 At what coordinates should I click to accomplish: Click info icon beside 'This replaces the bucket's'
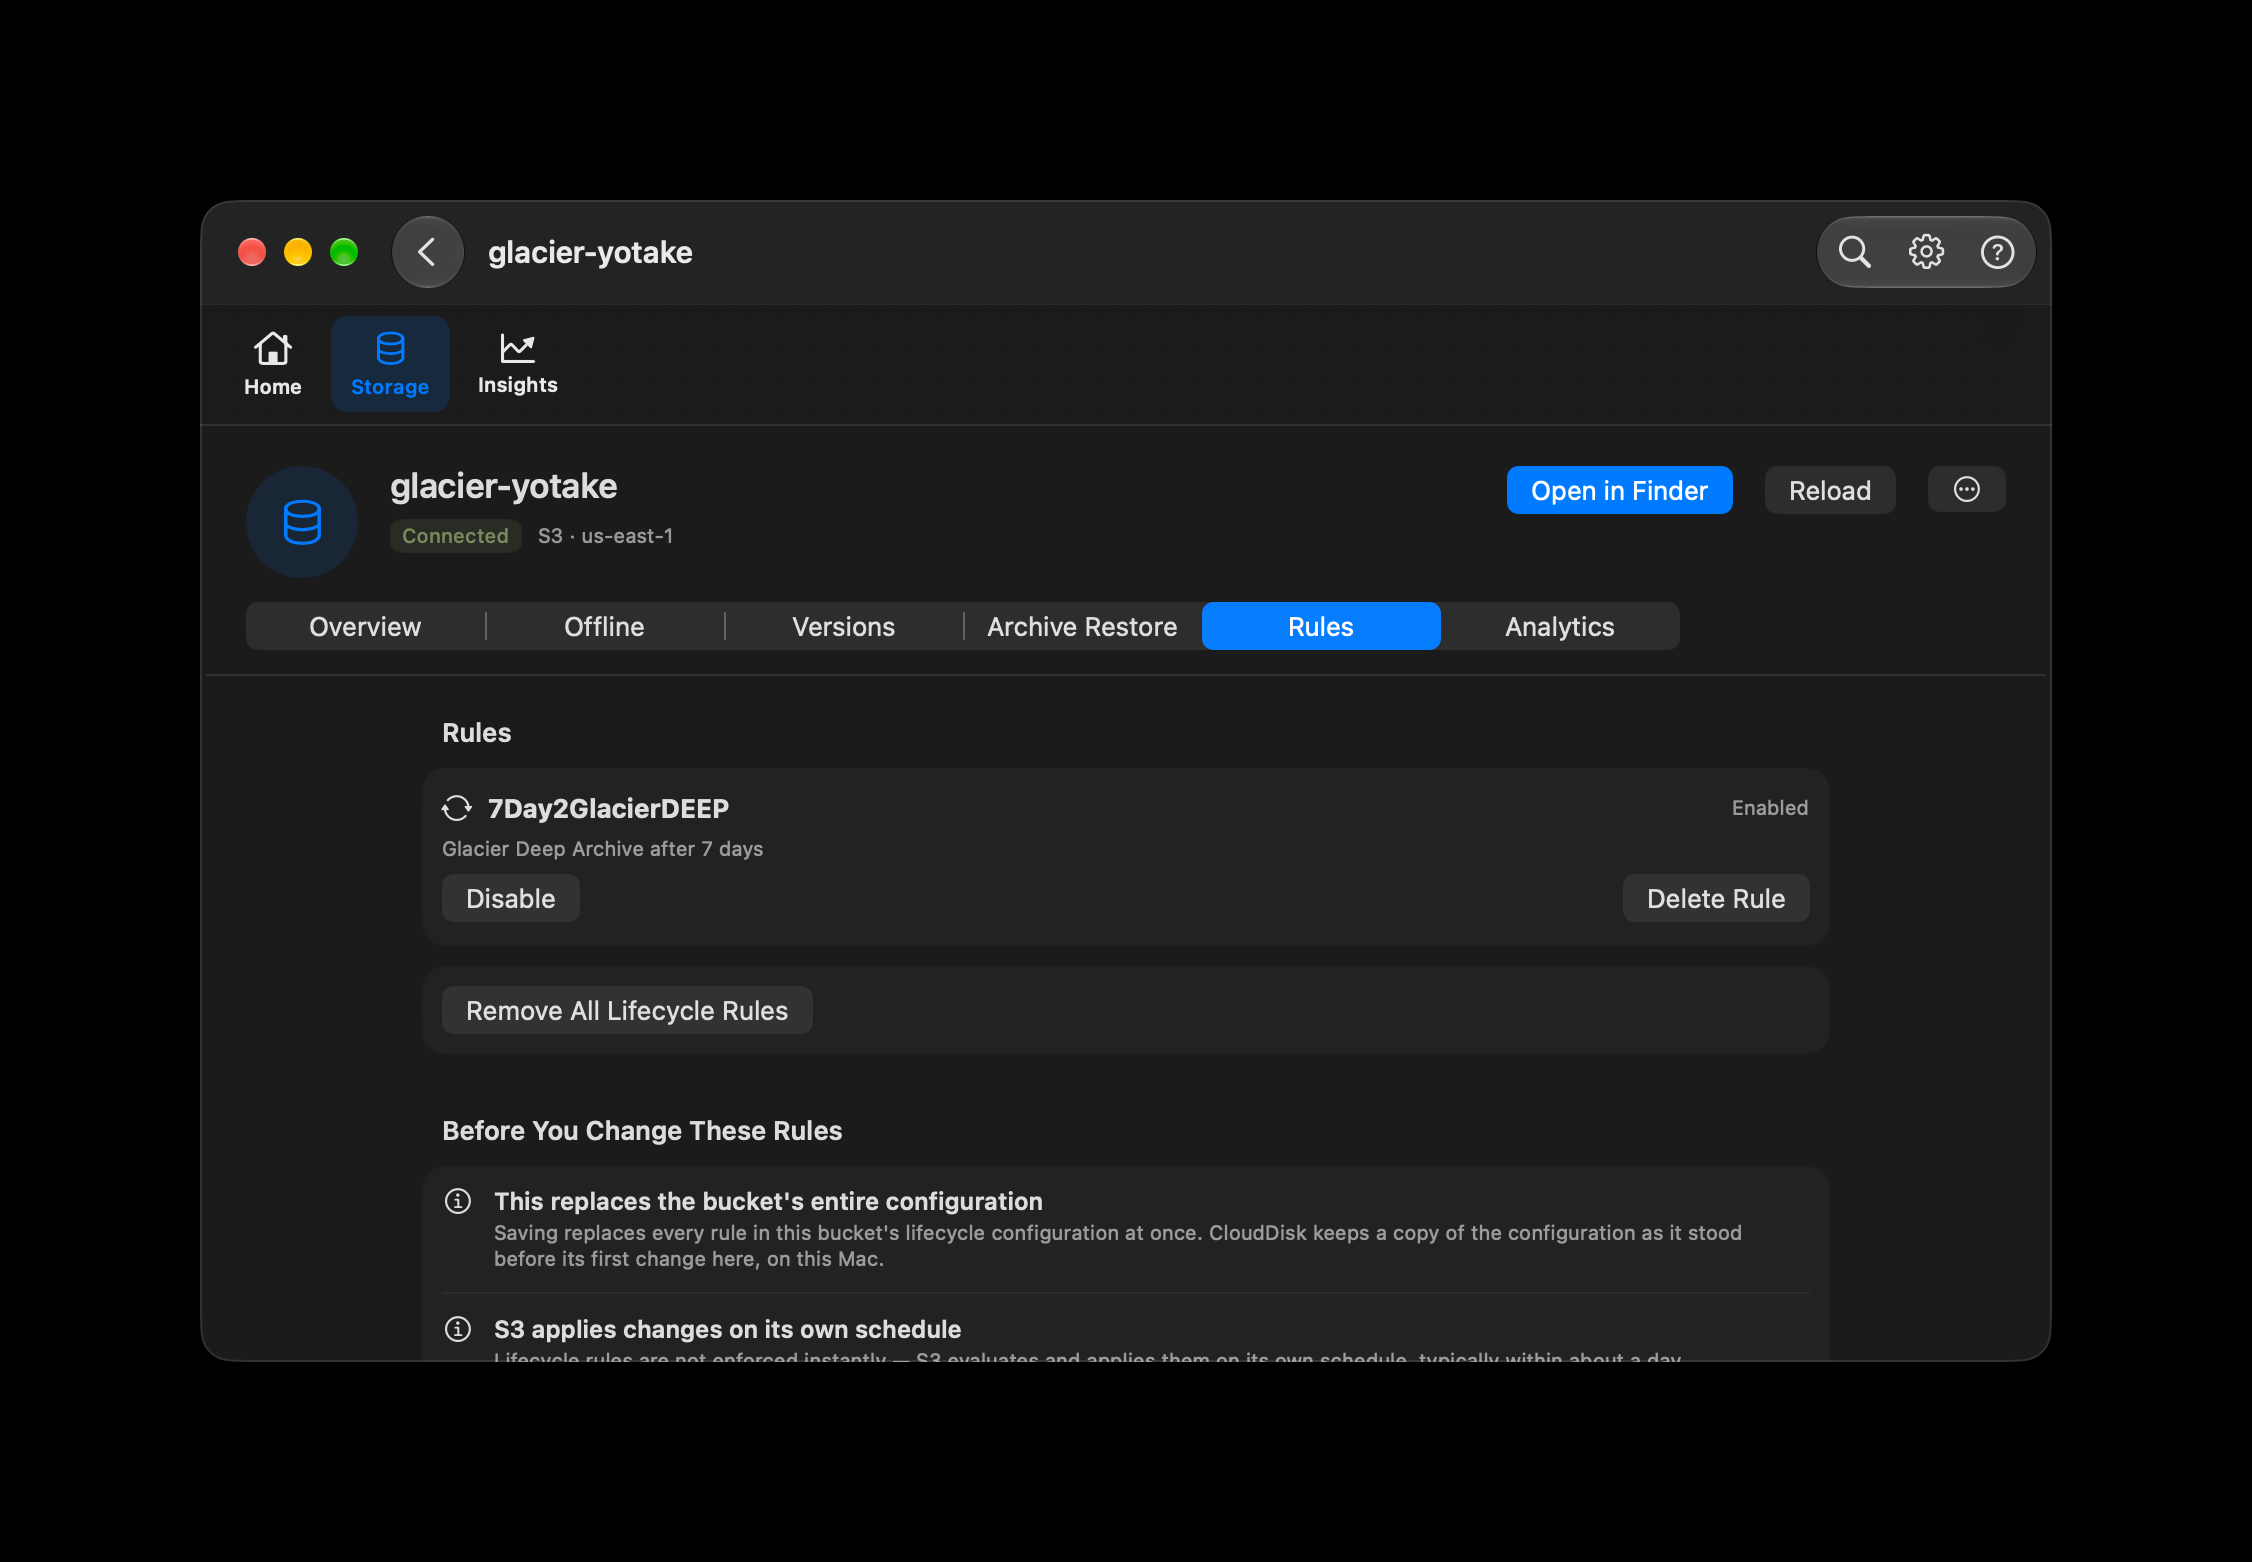coord(458,1201)
